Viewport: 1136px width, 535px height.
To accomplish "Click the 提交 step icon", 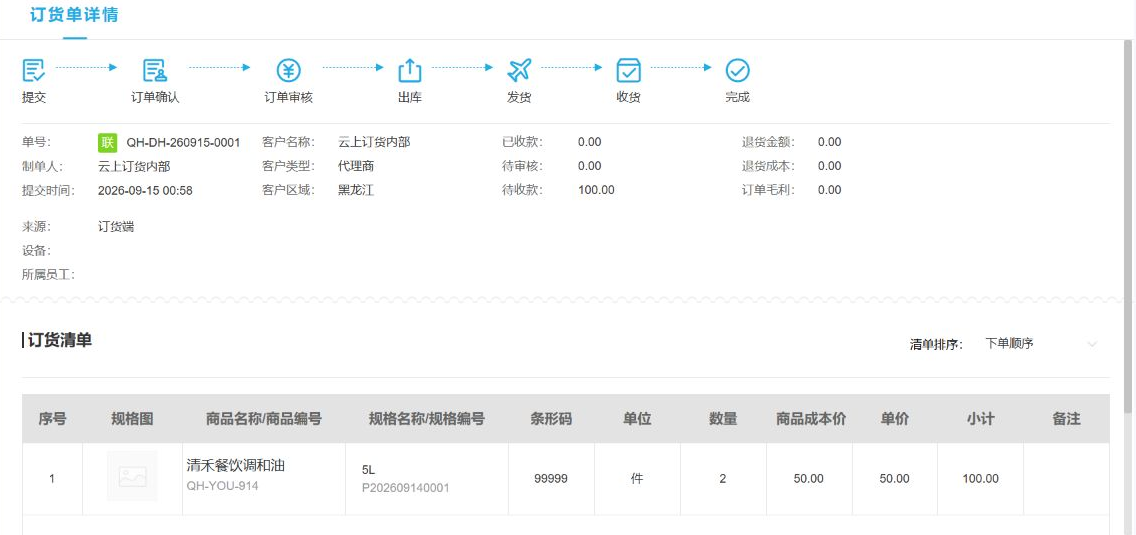I will pyautogui.click(x=34, y=70).
